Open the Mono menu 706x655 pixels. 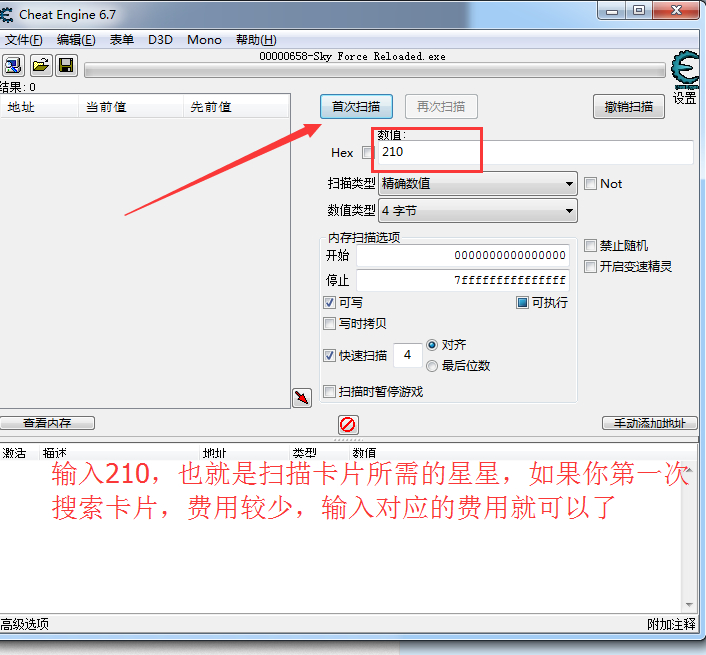click(x=204, y=40)
